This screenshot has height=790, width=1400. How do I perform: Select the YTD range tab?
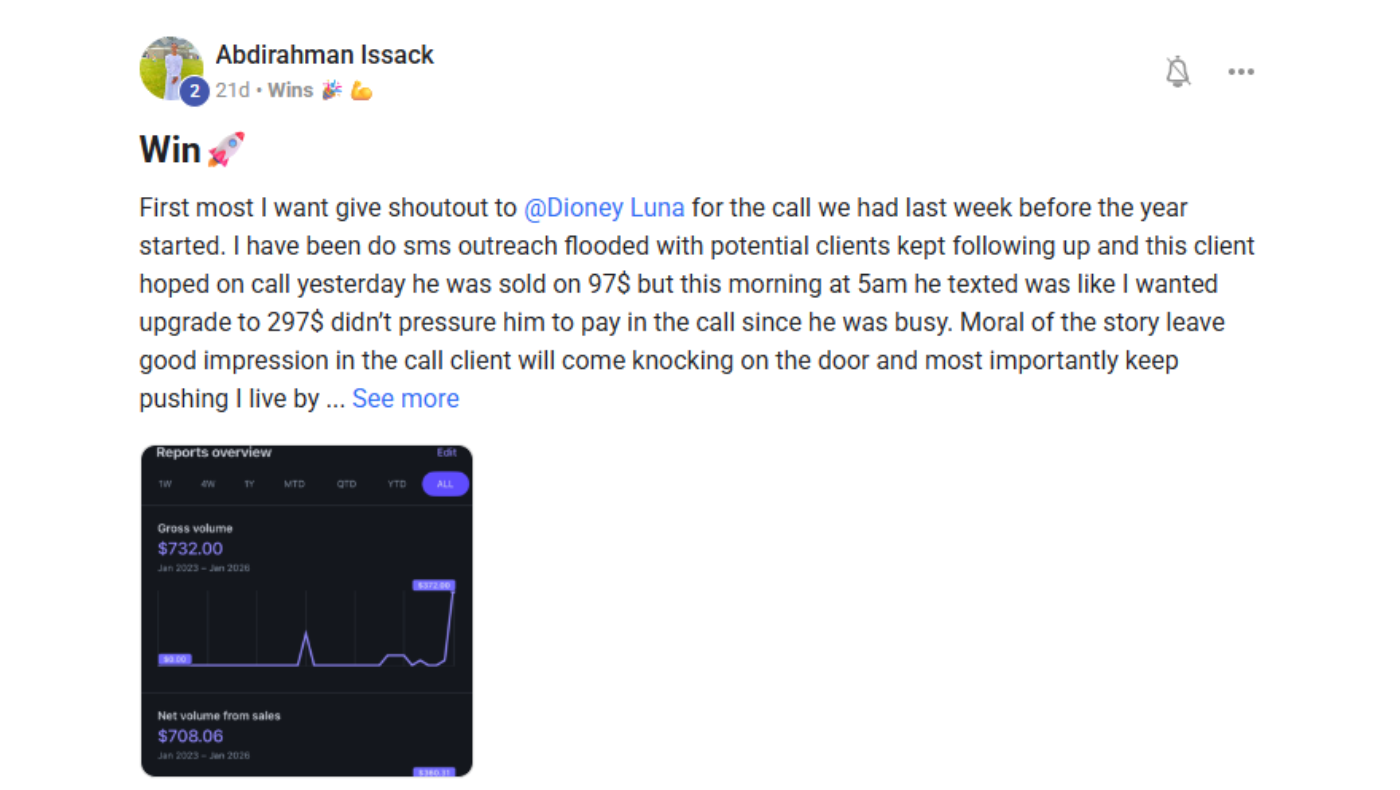pyautogui.click(x=397, y=484)
